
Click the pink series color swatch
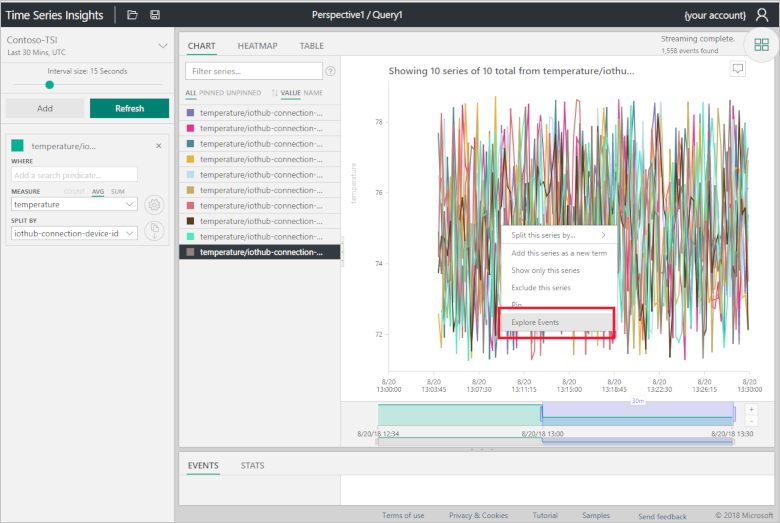pos(190,128)
